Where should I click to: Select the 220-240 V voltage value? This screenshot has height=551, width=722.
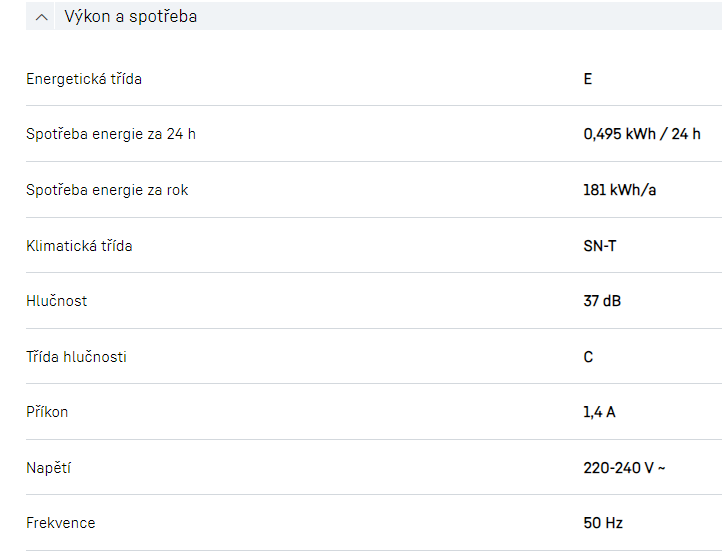(x=624, y=468)
